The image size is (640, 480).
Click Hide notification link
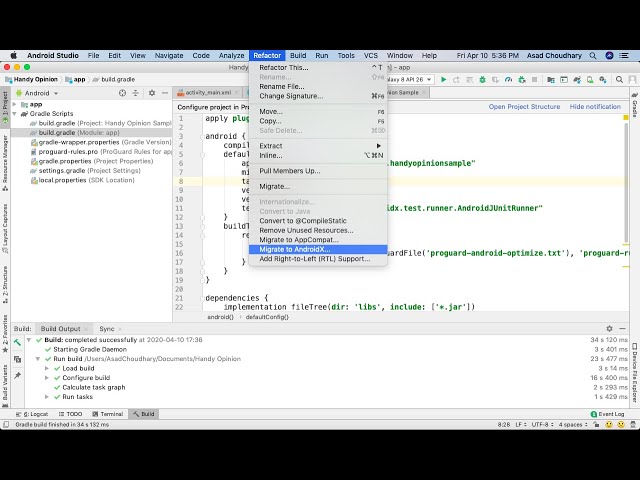595,107
